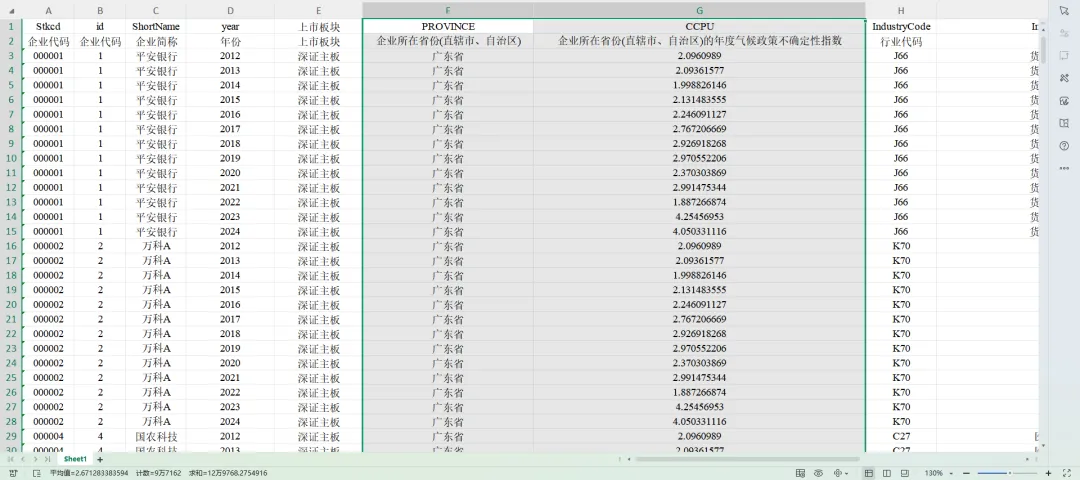The width and height of the screenshot is (1080, 480).
Task: Click the Stkcd header cell
Action: tap(48, 26)
